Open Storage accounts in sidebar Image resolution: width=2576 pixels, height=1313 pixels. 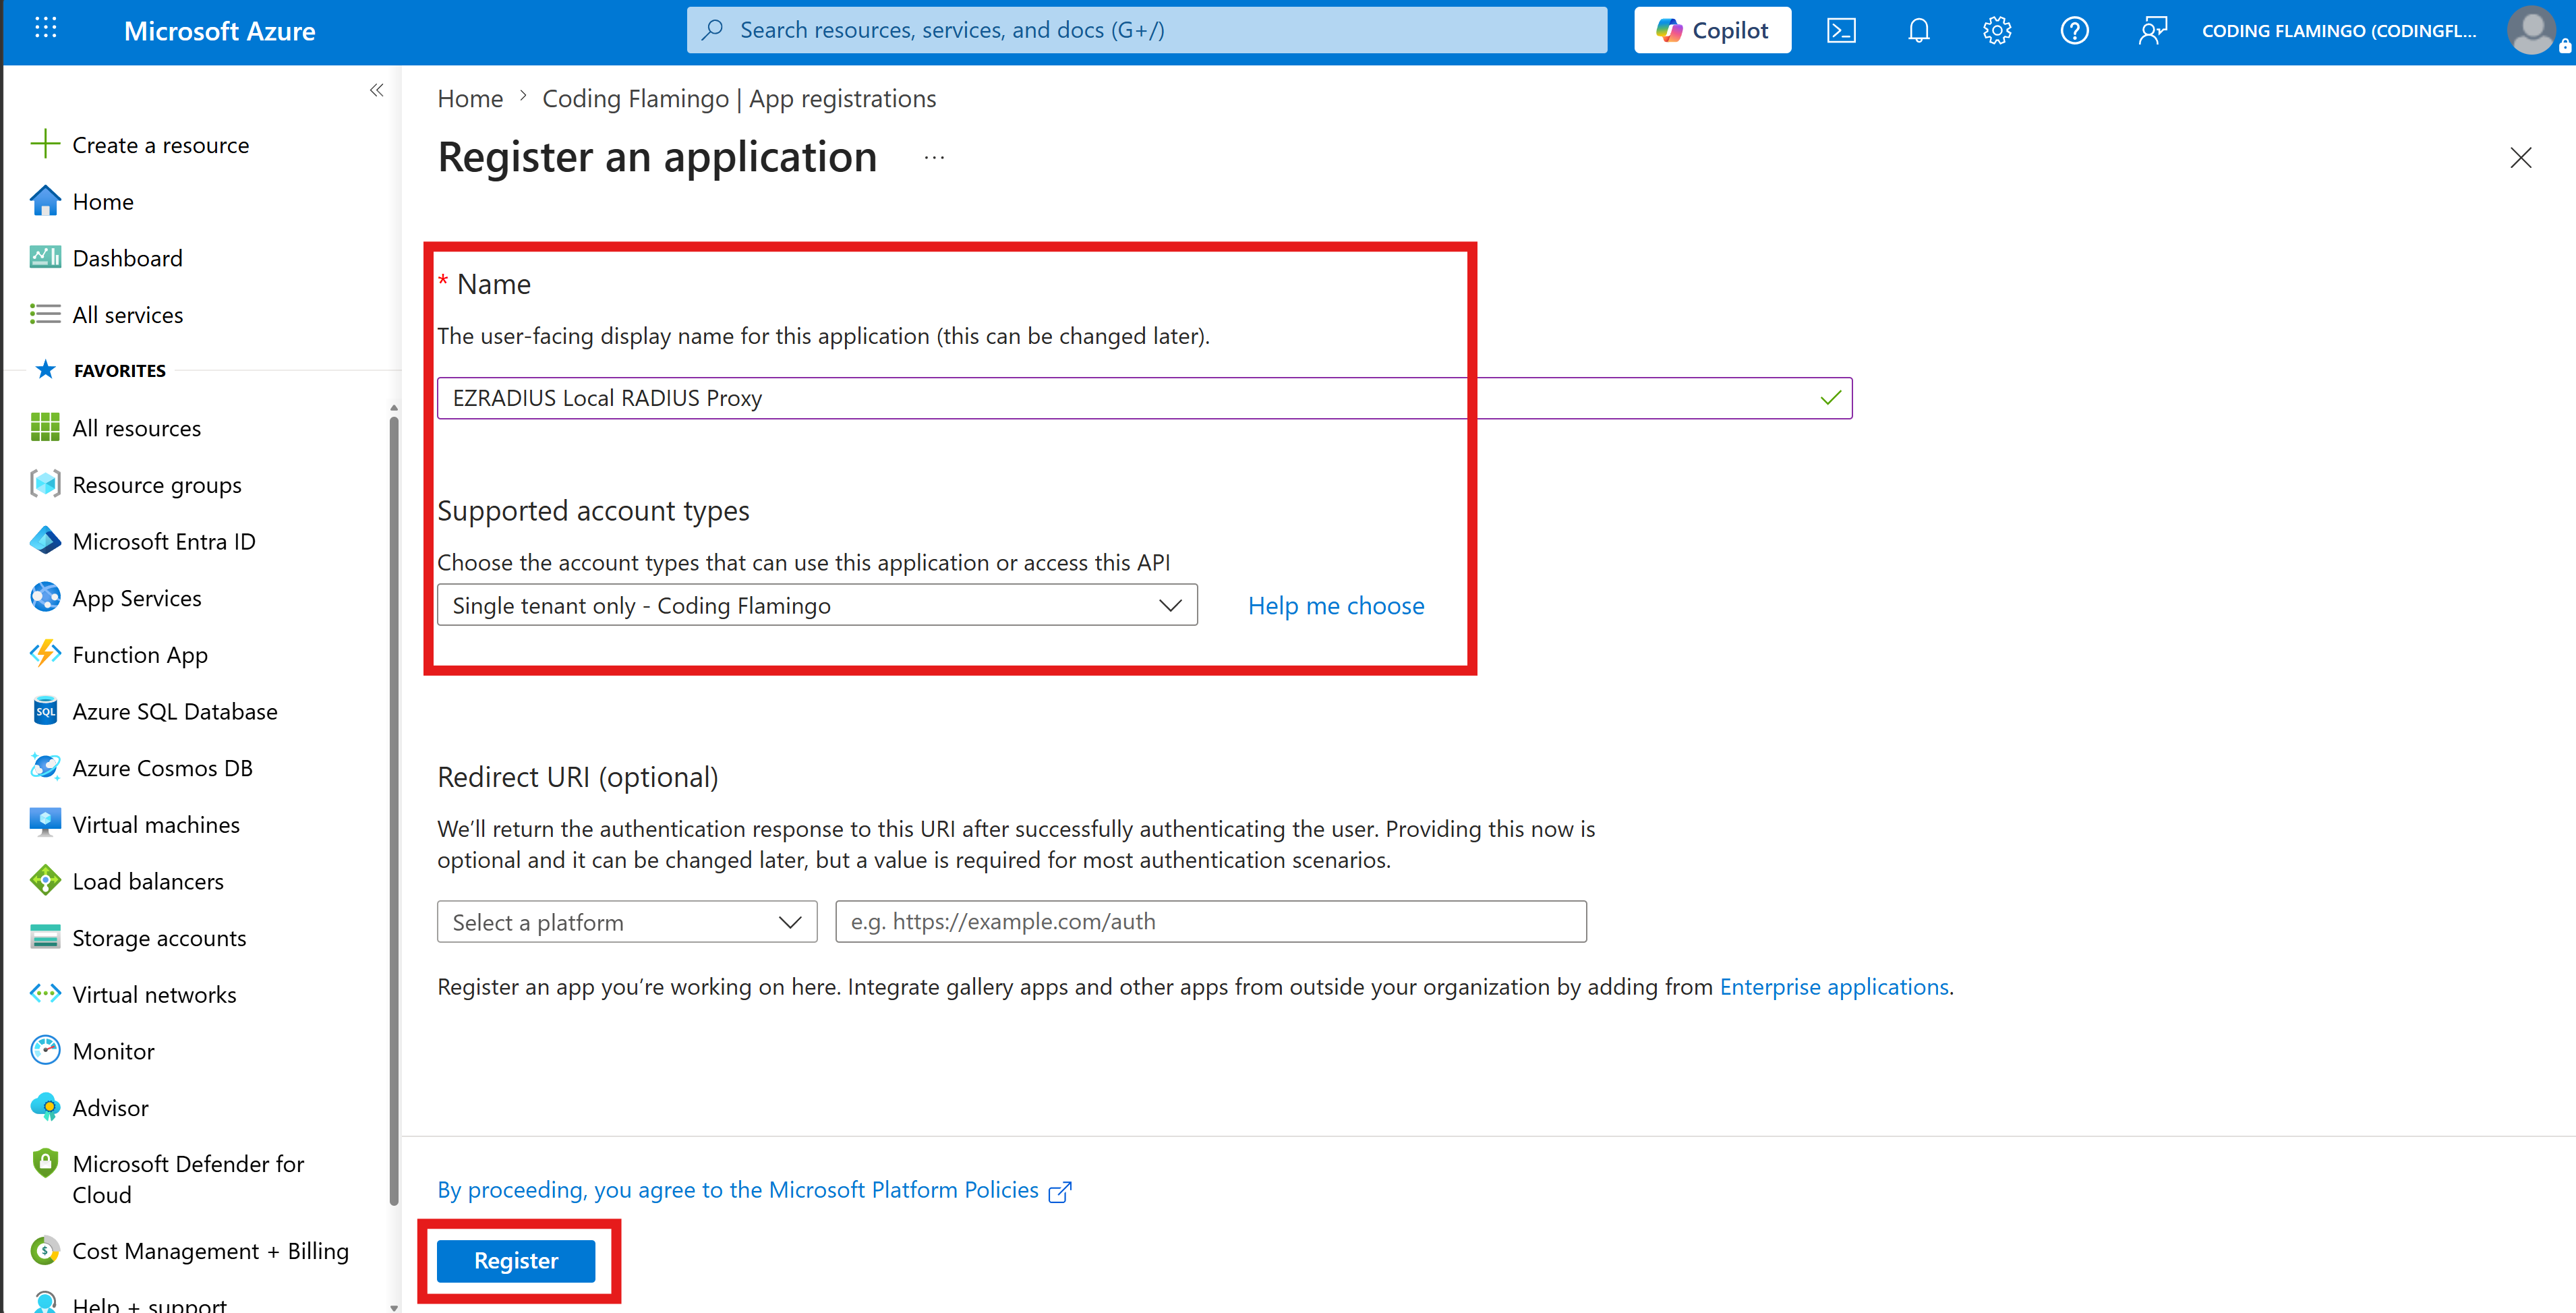click(159, 938)
